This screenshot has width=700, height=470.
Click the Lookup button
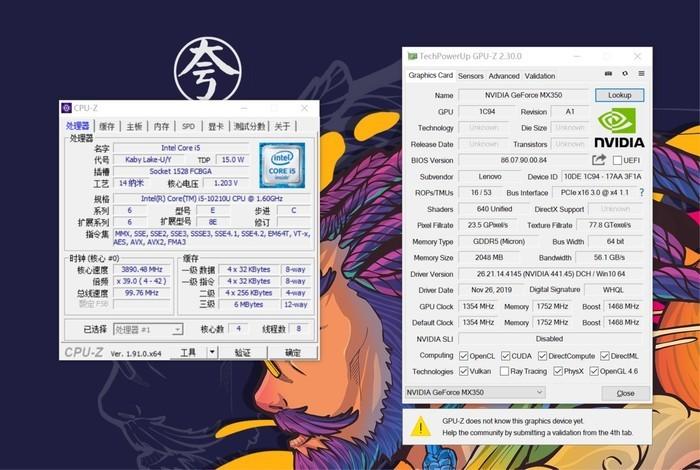(619, 95)
